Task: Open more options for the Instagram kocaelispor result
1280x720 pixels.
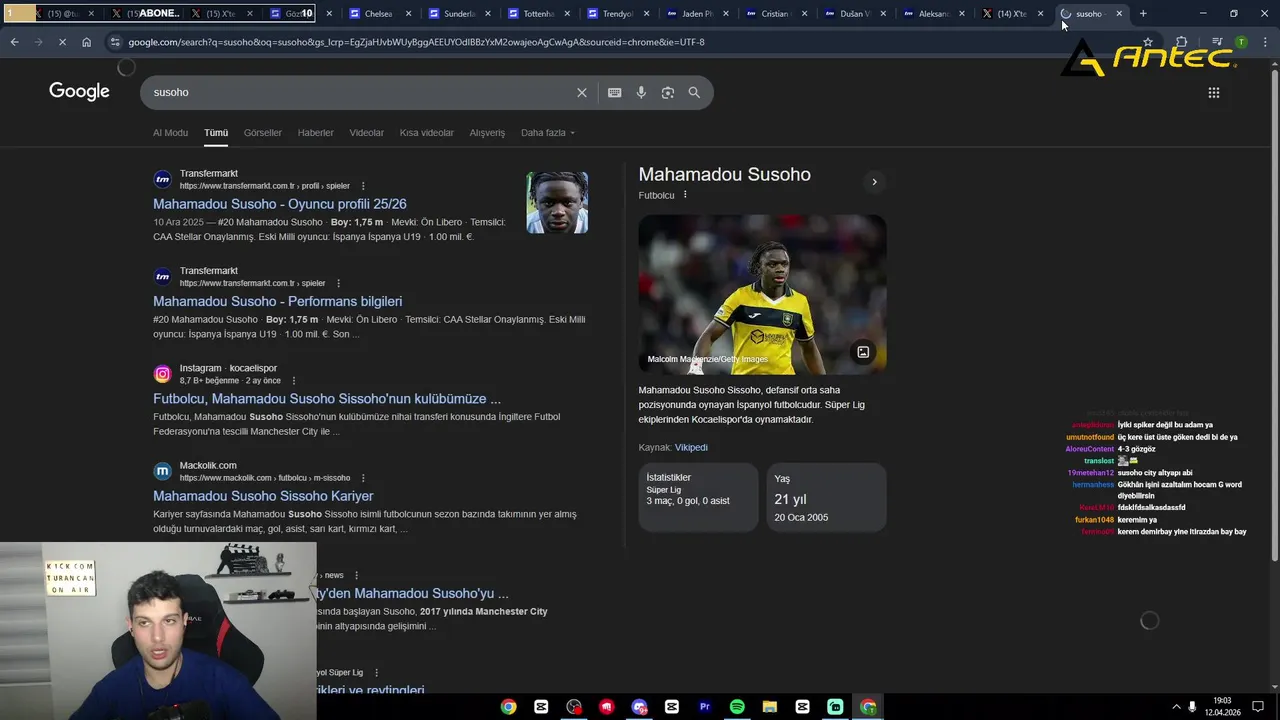Action: tap(293, 381)
